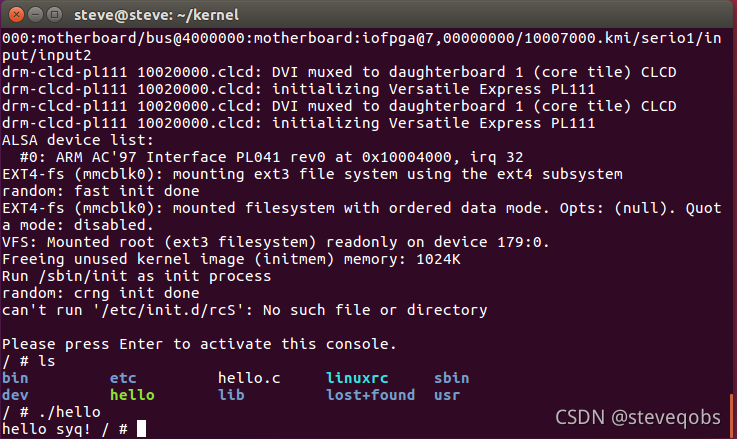Click the terminal scrollbar on right edge
The width and height of the screenshot is (737, 439).
click(x=732, y=415)
